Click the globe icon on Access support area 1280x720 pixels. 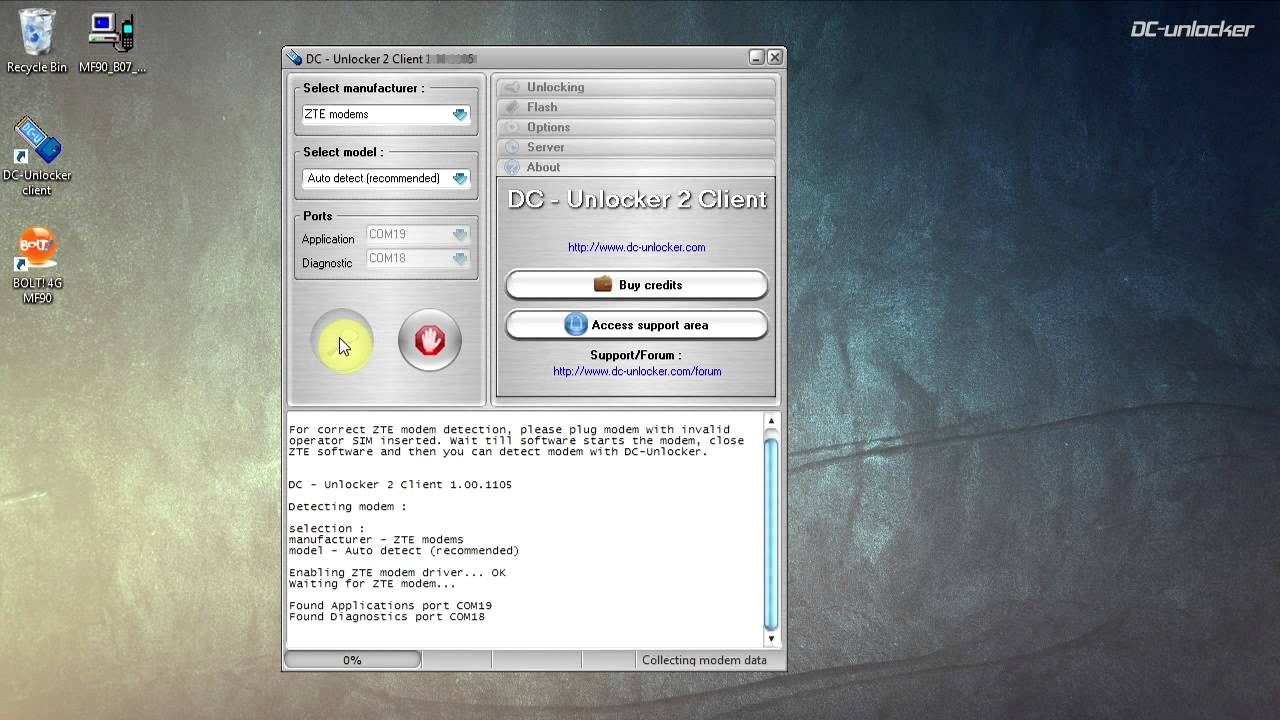coord(576,324)
